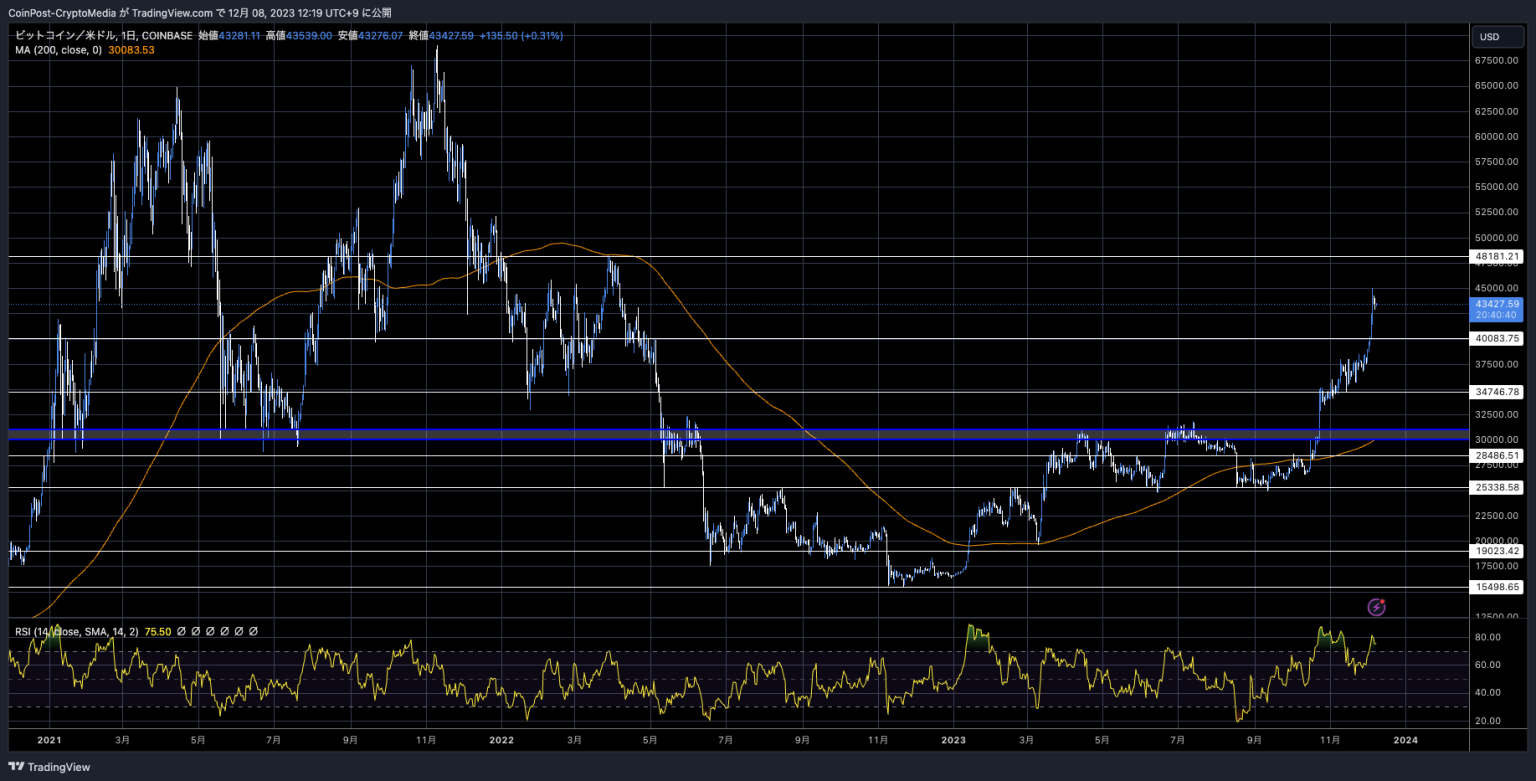Open the RSI (14, close, SMA) indicator legend
This screenshot has width=1536, height=781.
point(77,632)
